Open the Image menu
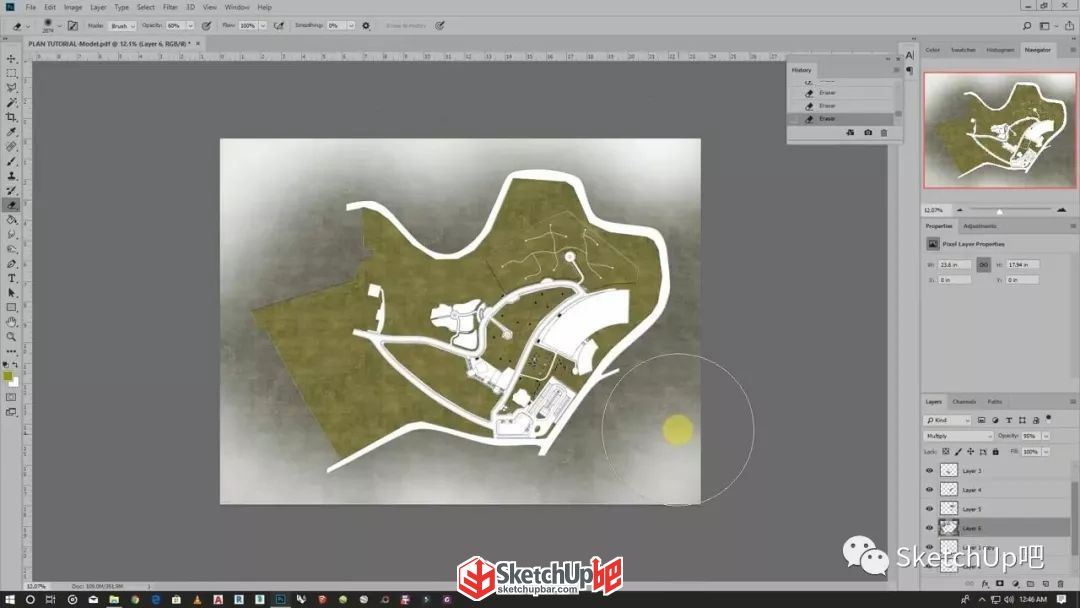1080x608 pixels. (73, 7)
